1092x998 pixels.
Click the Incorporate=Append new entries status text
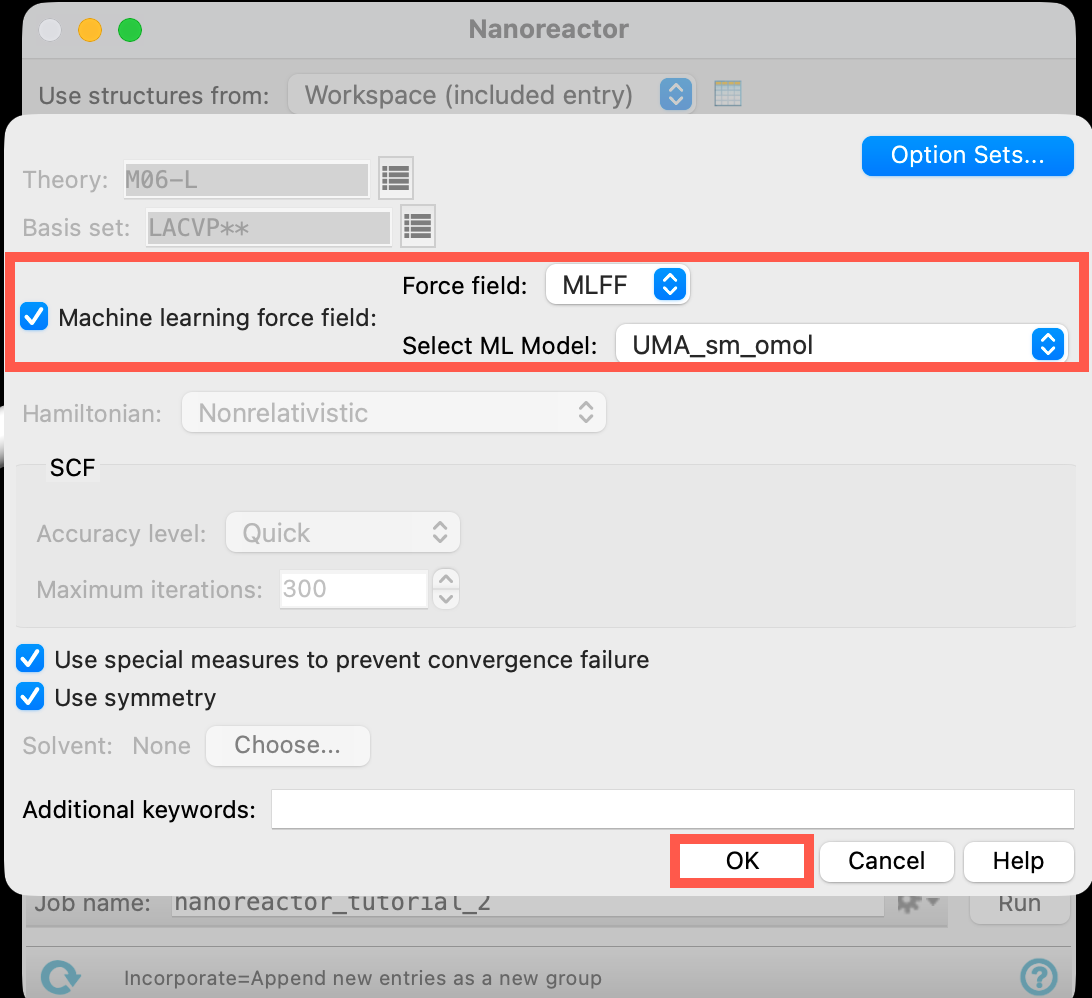(363, 978)
